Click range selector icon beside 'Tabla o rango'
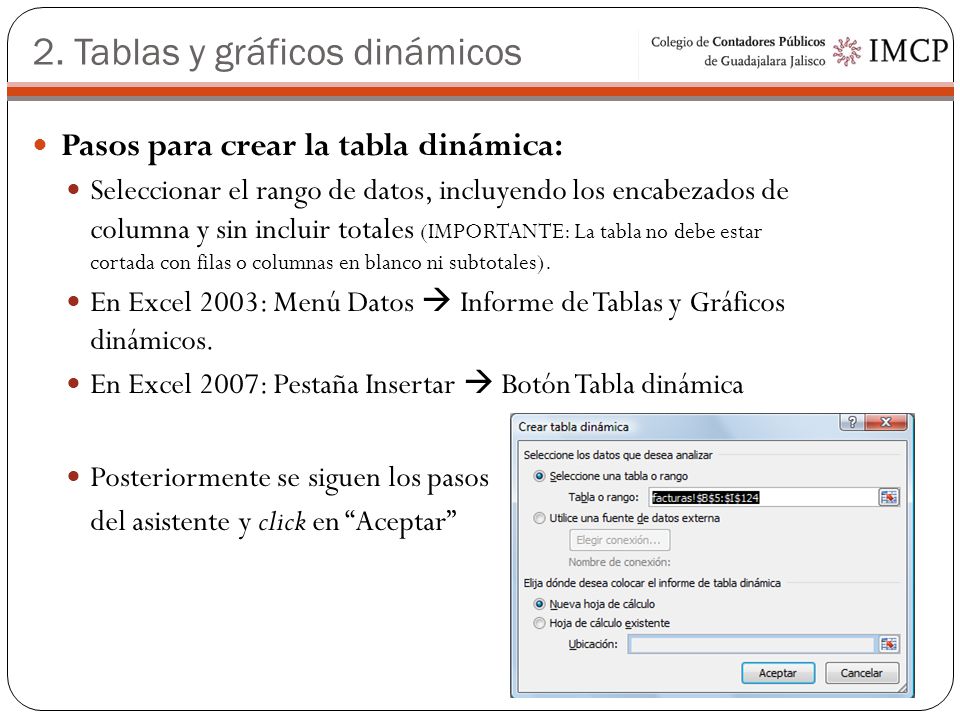Screen dimensions: 960x720 pyautogui.click(x=888, y=497)
